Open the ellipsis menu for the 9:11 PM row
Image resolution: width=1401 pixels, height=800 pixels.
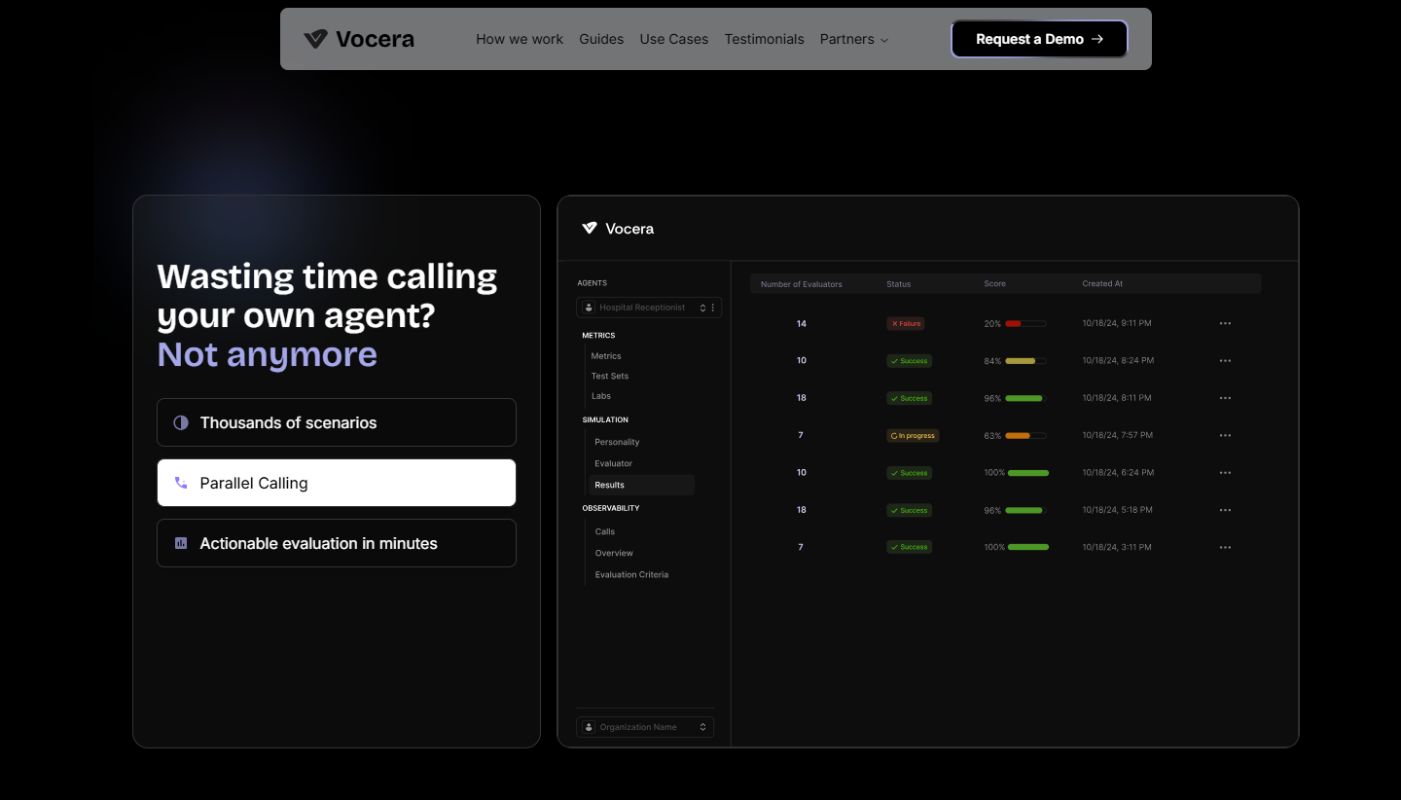tap(1225, 324)
